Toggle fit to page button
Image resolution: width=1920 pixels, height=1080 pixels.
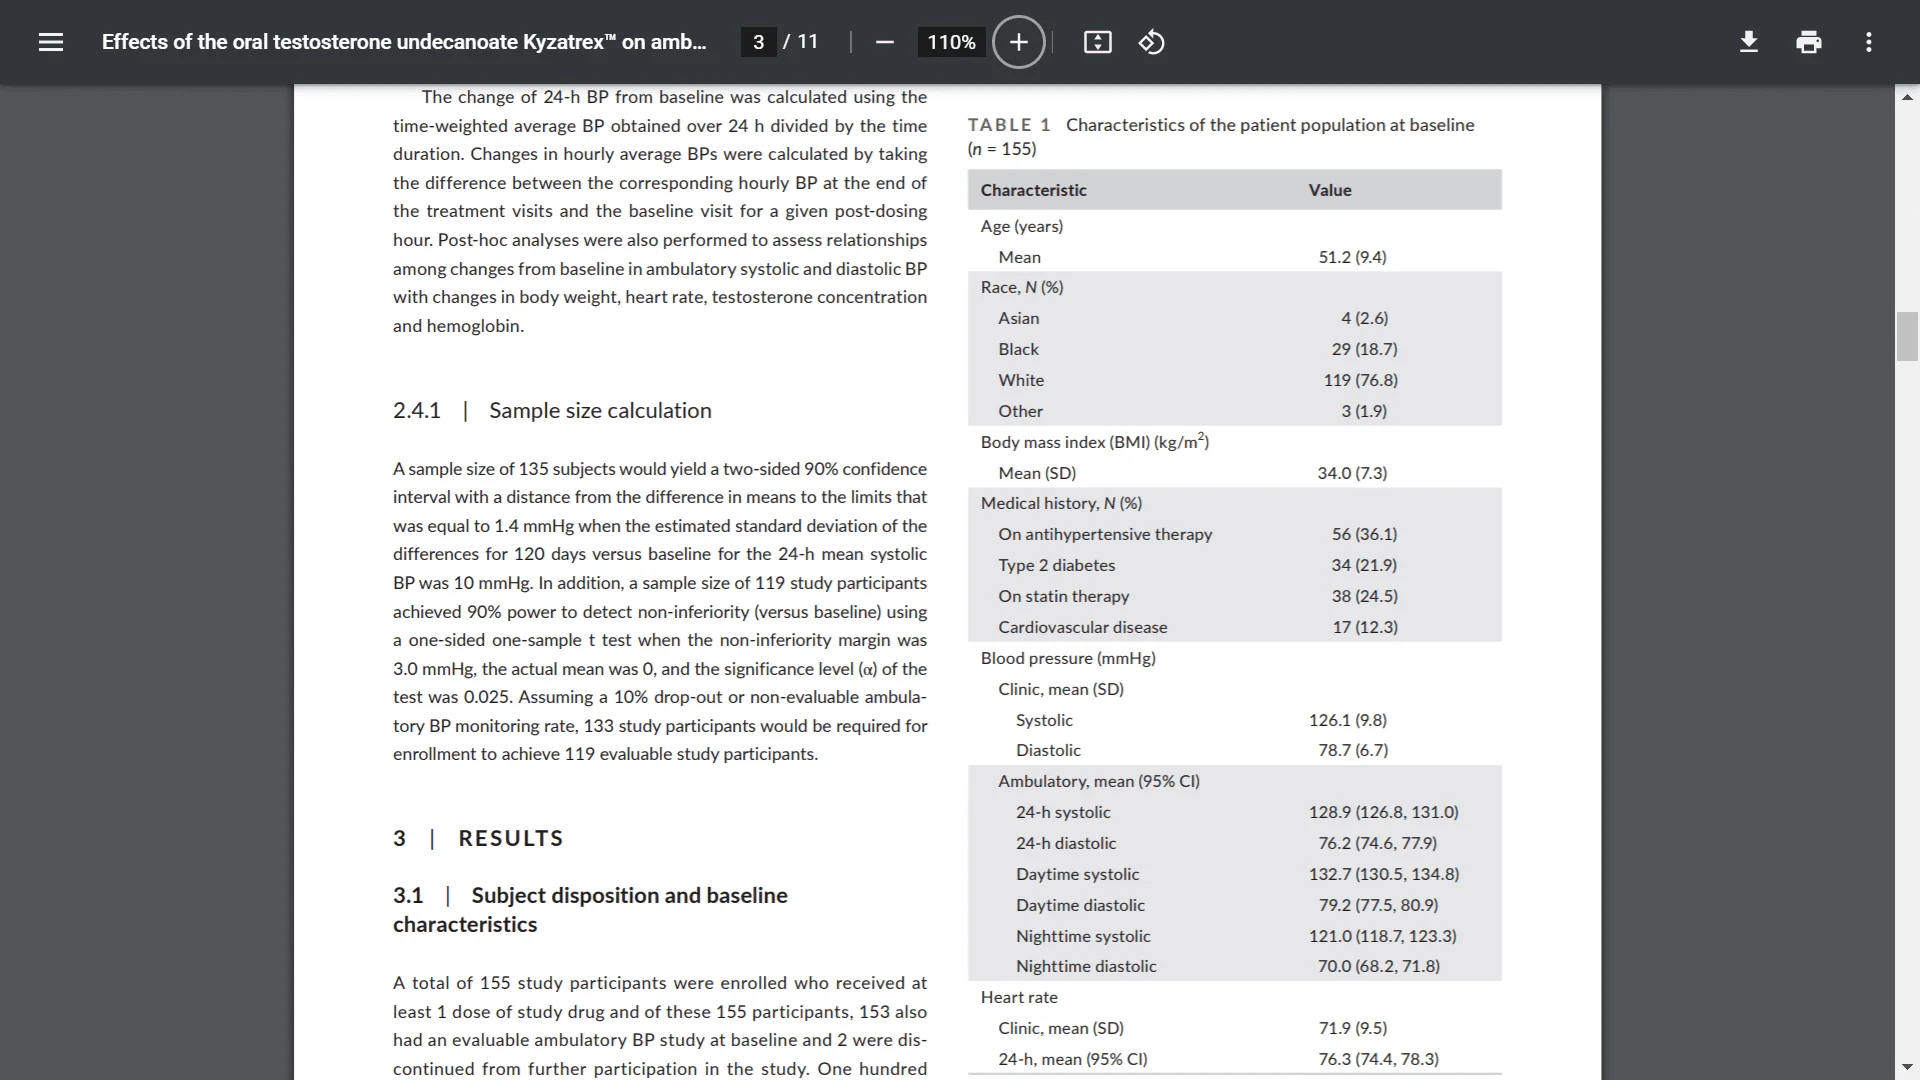click(x=1097, y=42)
